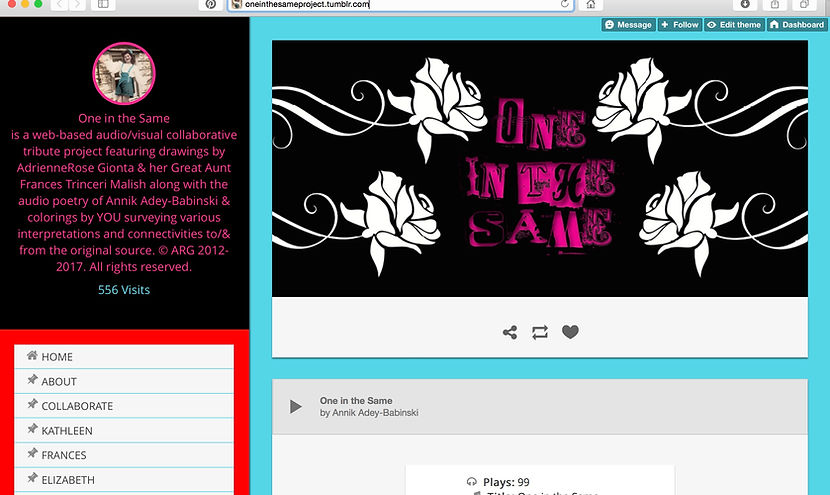Image resolution: width=830 pixels, height=495 pixels.
Task: Click the circular profile avatar photo
Action: 124,74
